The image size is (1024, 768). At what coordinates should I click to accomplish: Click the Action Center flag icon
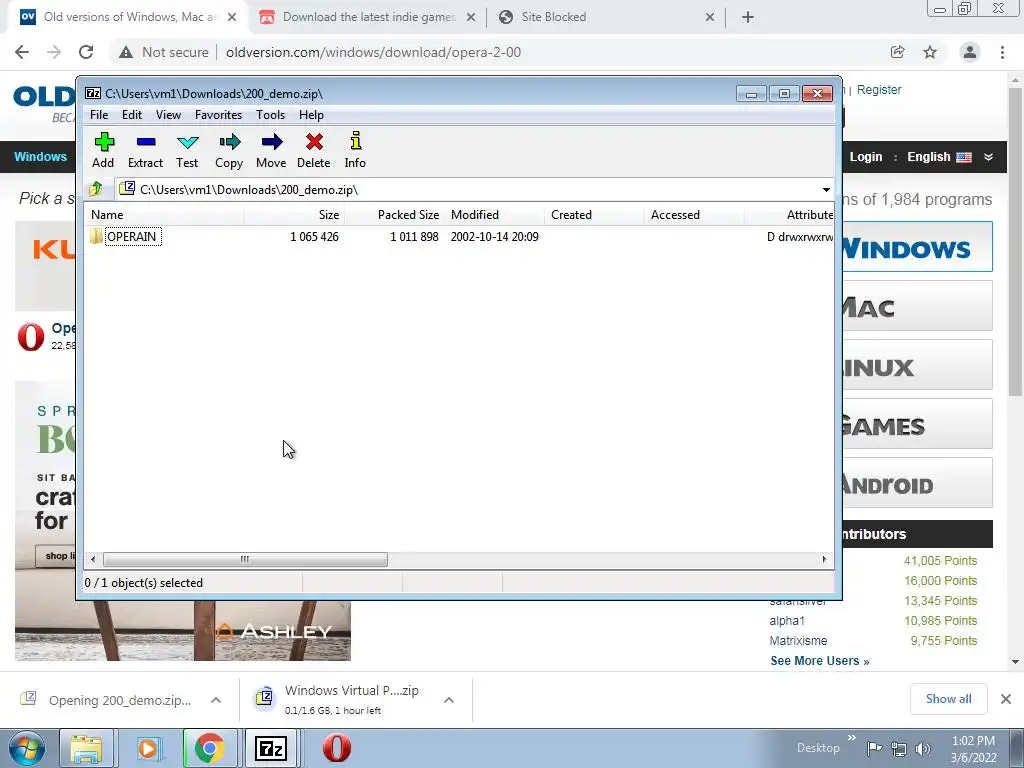[x=874, y=748]
